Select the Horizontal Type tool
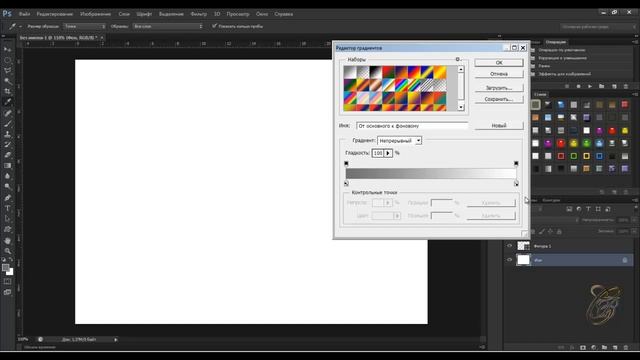Viewport: 640px width, 360px height. [7, 208]
